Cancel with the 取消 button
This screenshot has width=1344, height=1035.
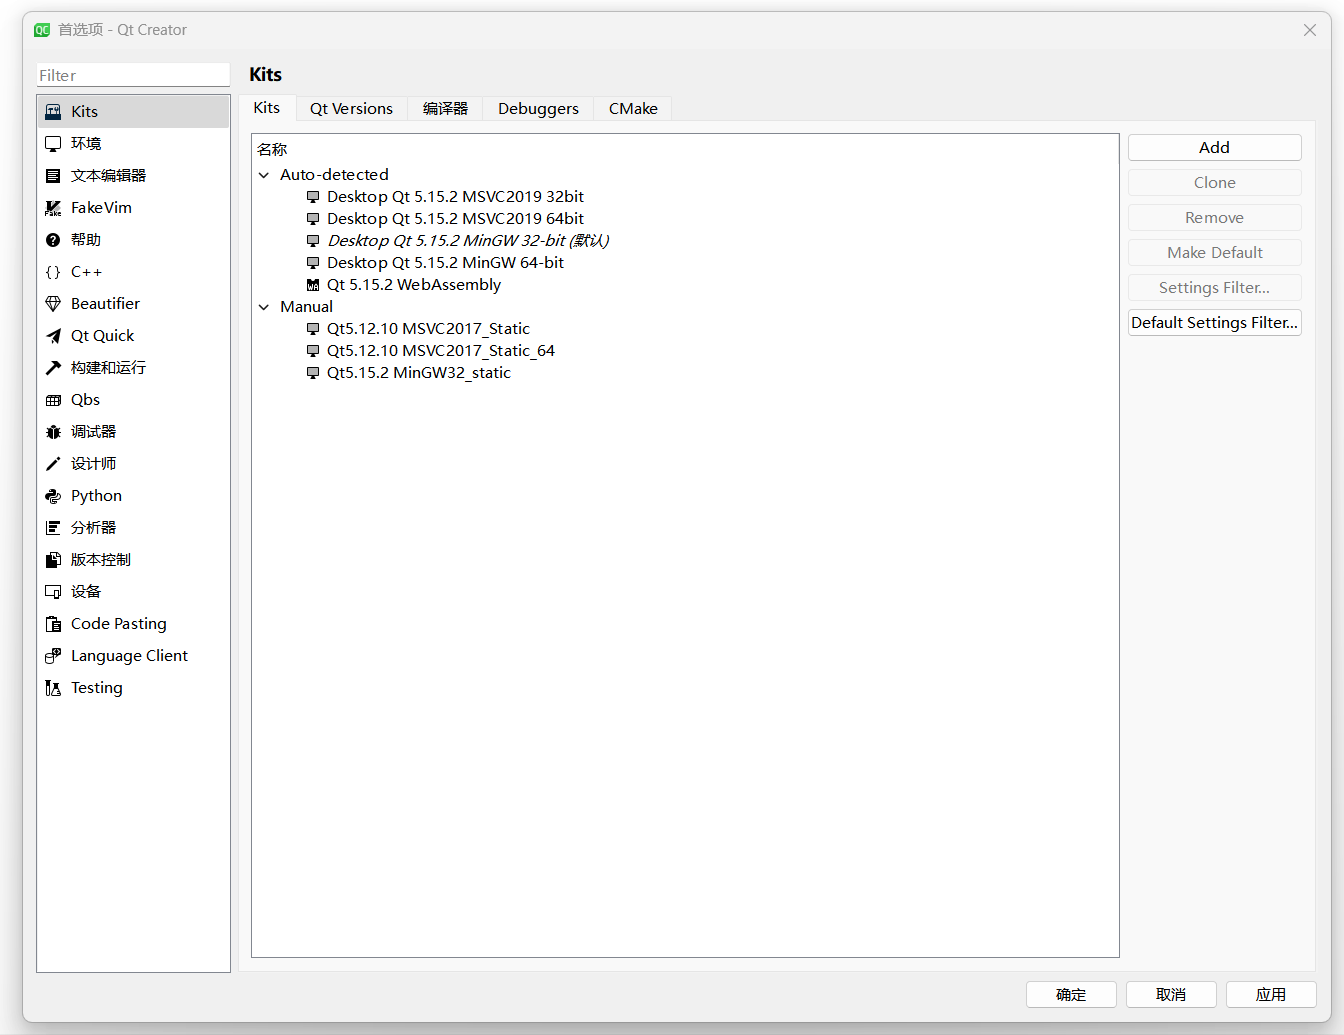point(1171,994)
